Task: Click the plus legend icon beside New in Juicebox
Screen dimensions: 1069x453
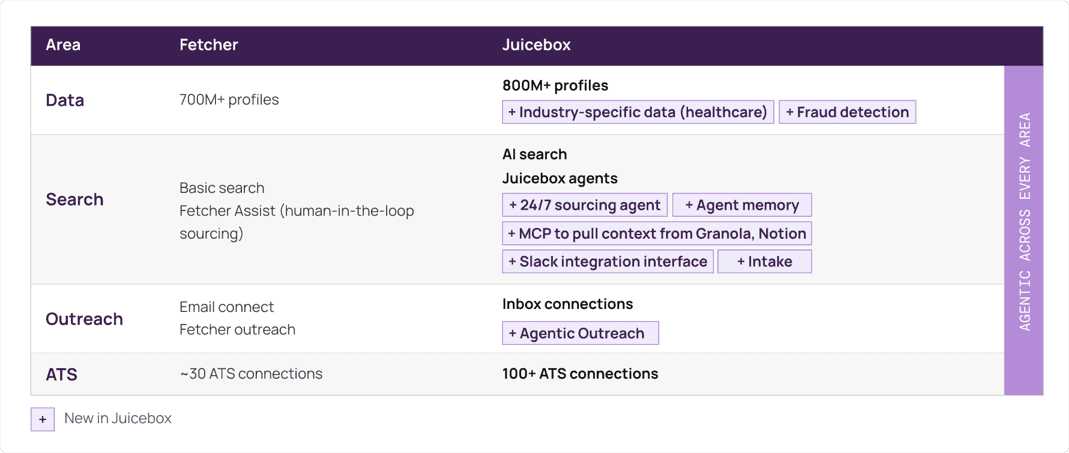Action: (42, 419)
